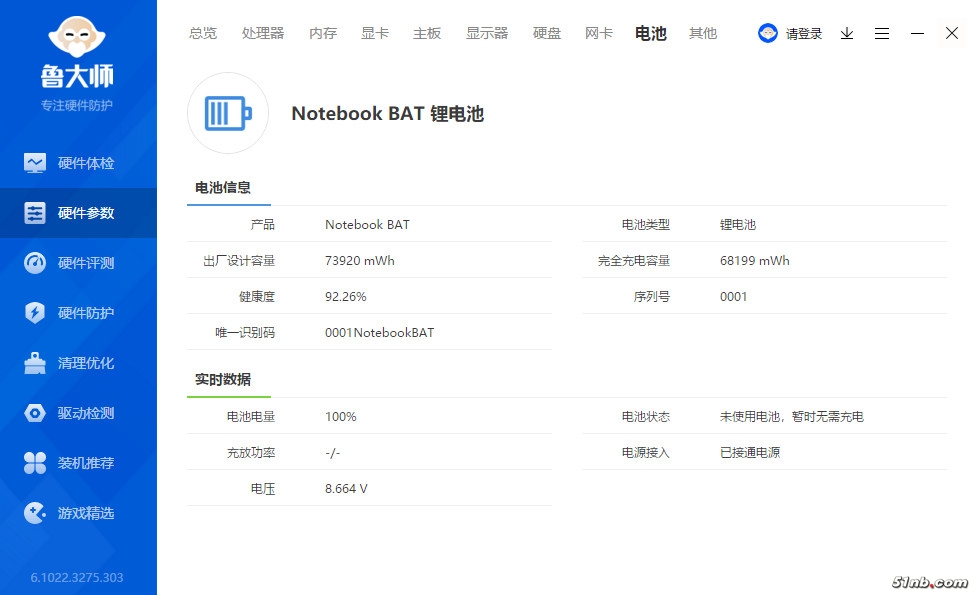Click the 游戏精选 pac-man icon
This screenshot has height=595, width=975.
[x=35, y=513]
